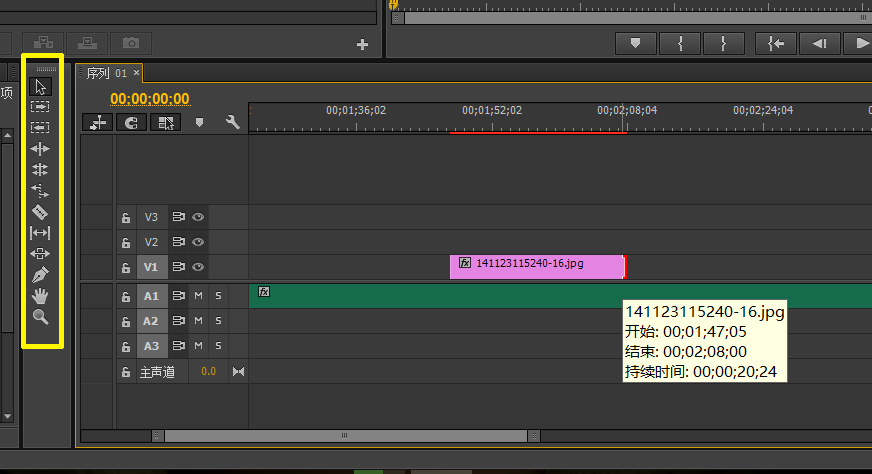Hide the V1 track with eye icon
This screenshot has height=474, width=872.
point(198,267)
